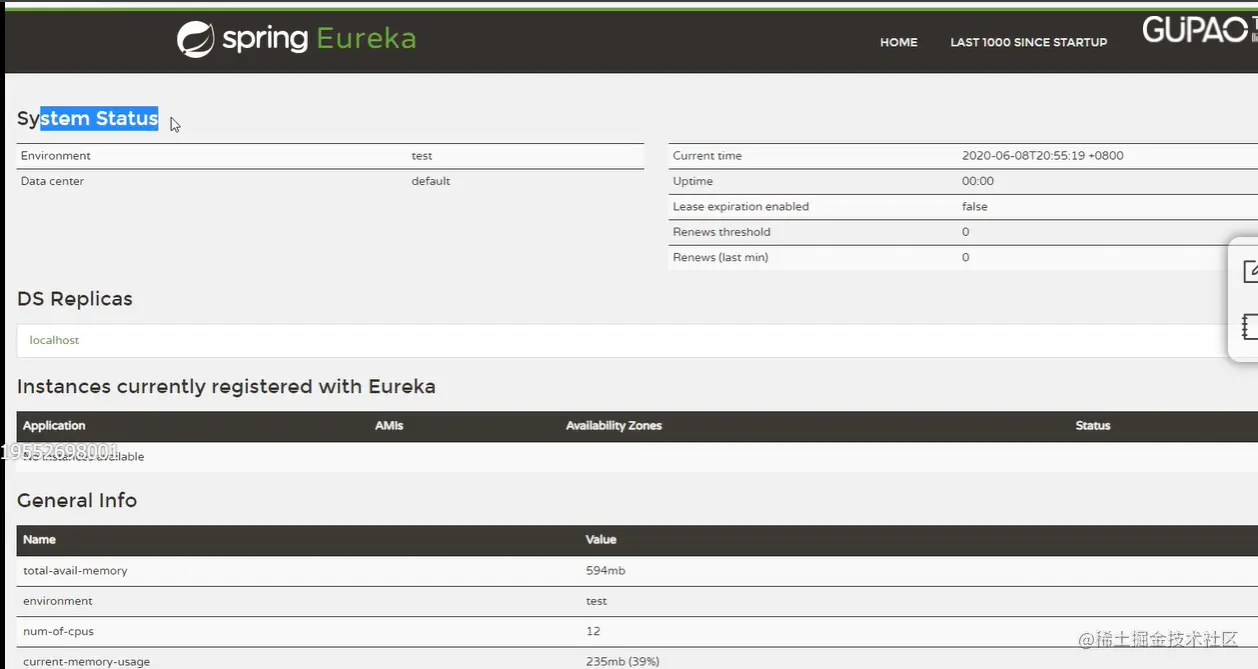Image resolution: width=1258 pixels, height=669 pixels.
Task: Click the Application column header
Action: pyautogui.click(x=54, y=426)
